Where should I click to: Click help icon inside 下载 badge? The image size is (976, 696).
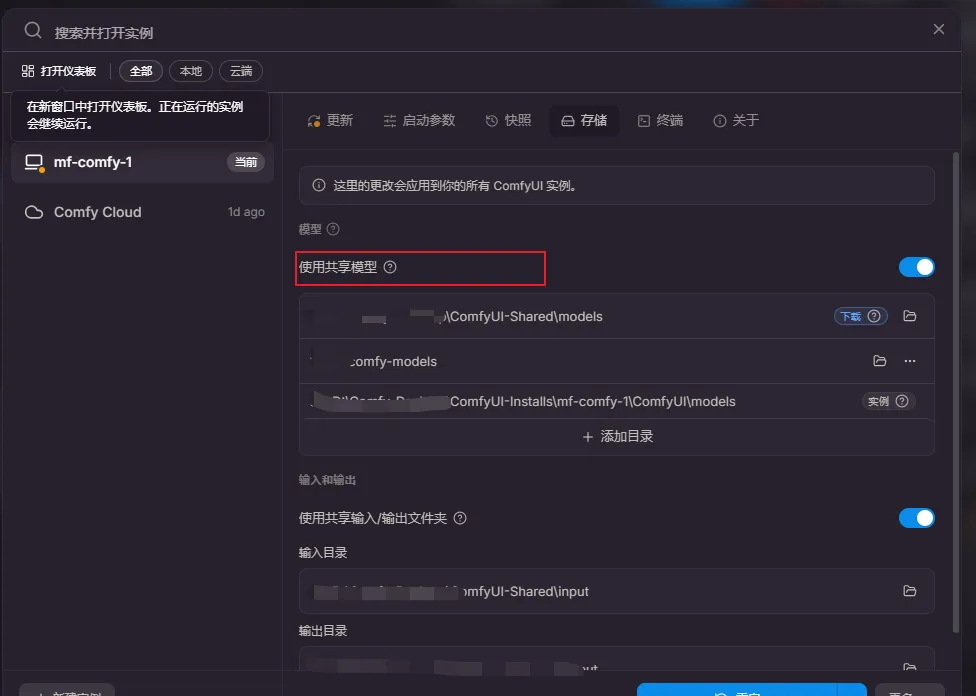[x=874, y=316]
